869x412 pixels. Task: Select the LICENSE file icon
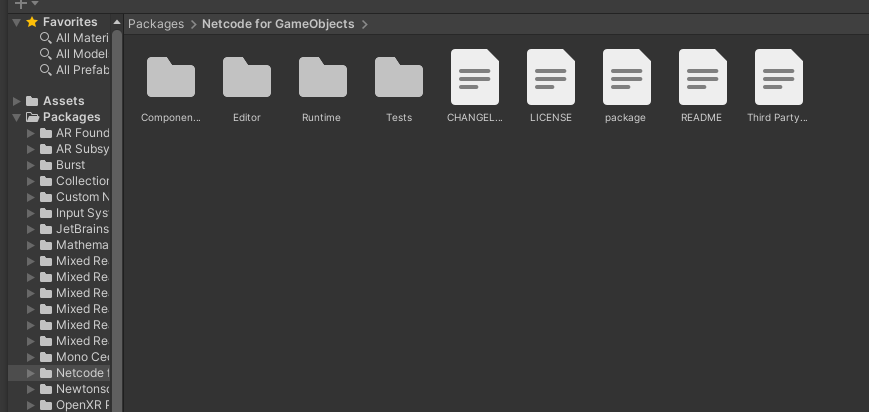point(550,77)
